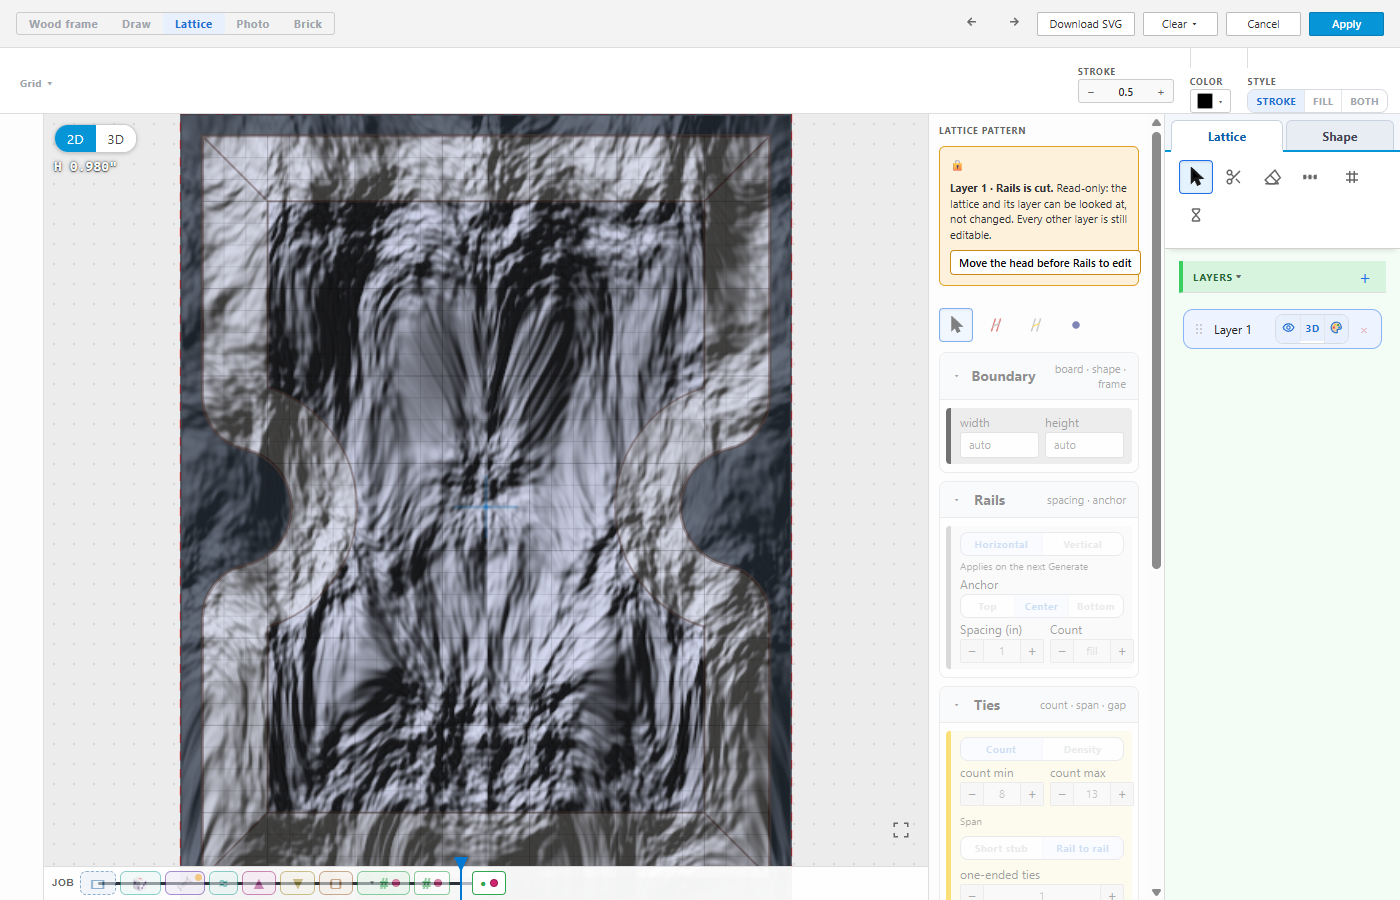This screenshot has height=900, width=1400.
Task: Open the yellow down-triangle job step
Action: click(x=297, y=883)
